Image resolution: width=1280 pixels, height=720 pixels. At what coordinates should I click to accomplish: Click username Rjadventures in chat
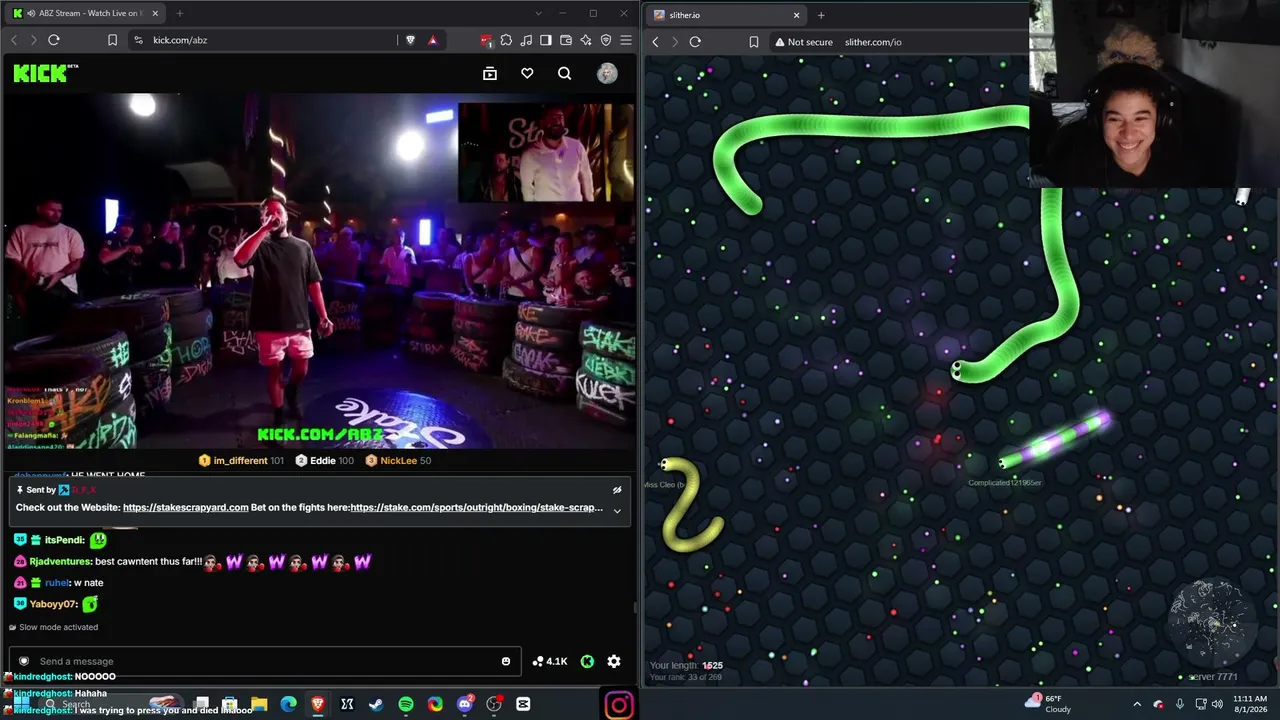59,562
